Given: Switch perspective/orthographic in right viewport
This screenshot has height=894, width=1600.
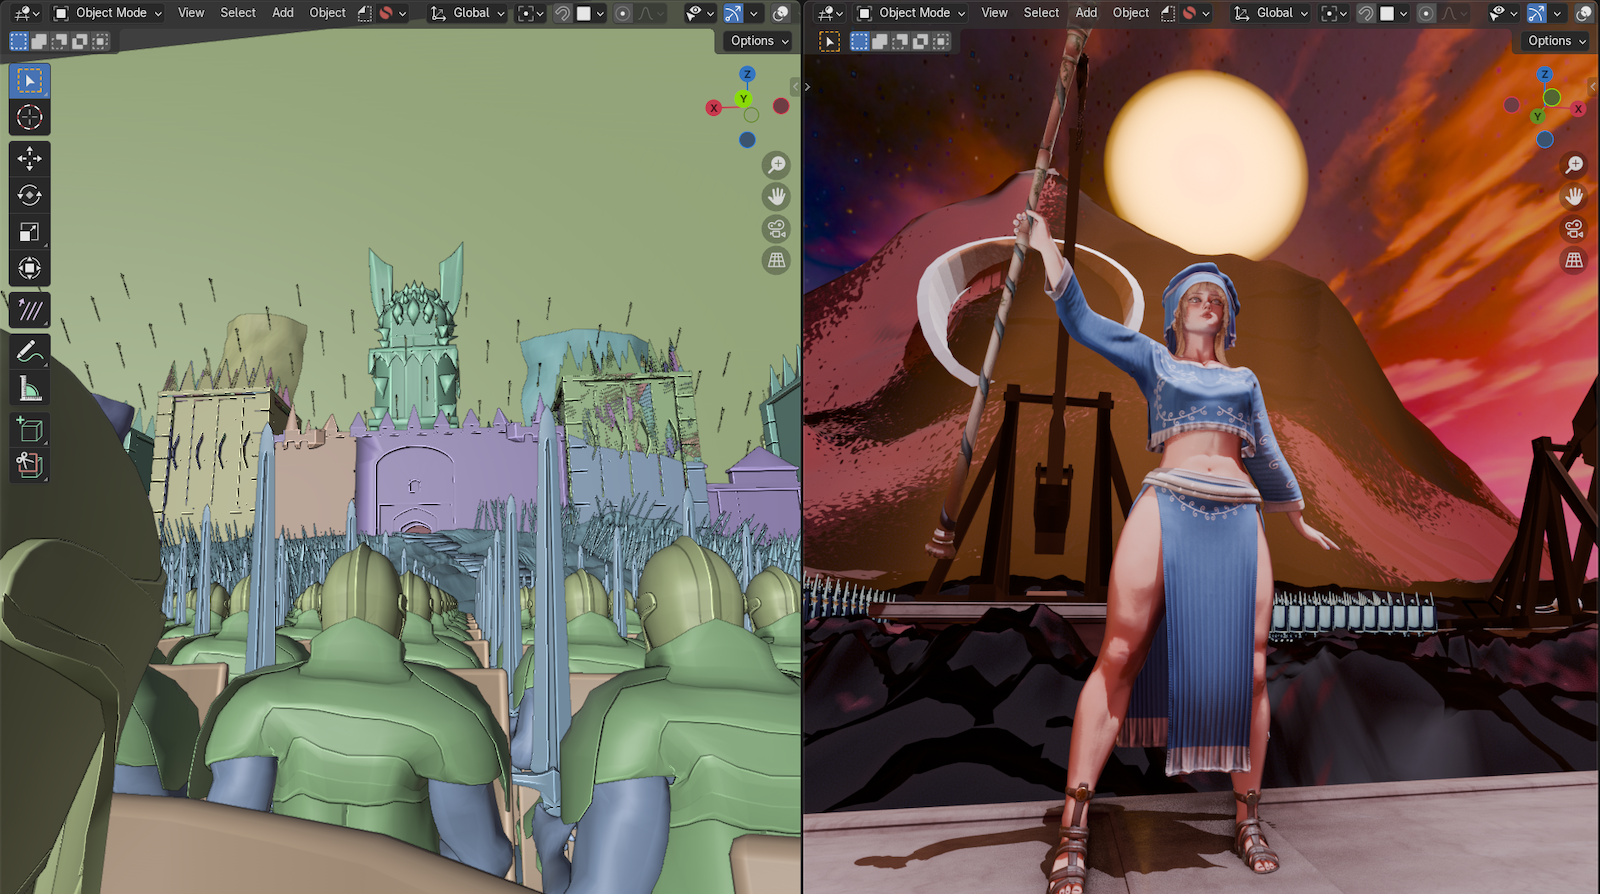Looking at the screenshot, I should (x=1574, y=261).
